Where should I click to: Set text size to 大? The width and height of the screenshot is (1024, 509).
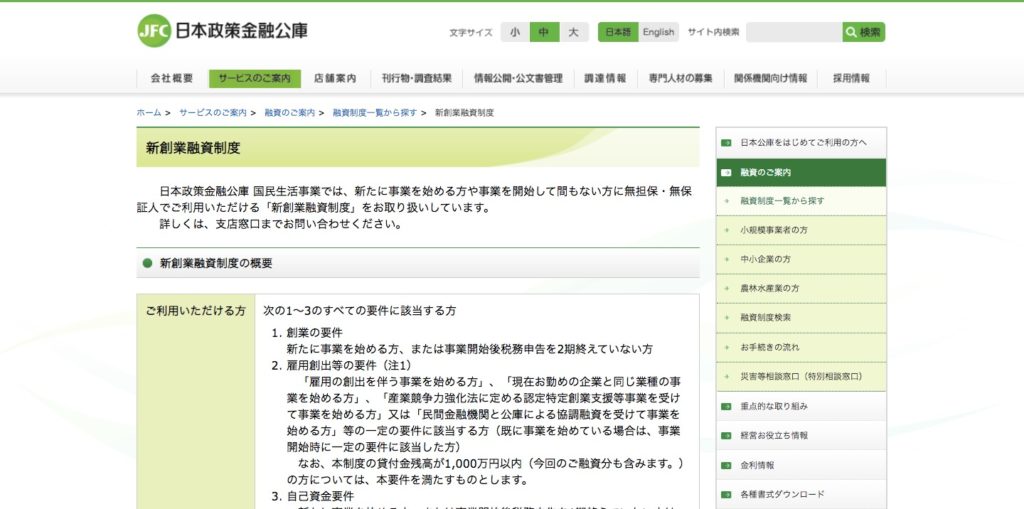(573, 32)
